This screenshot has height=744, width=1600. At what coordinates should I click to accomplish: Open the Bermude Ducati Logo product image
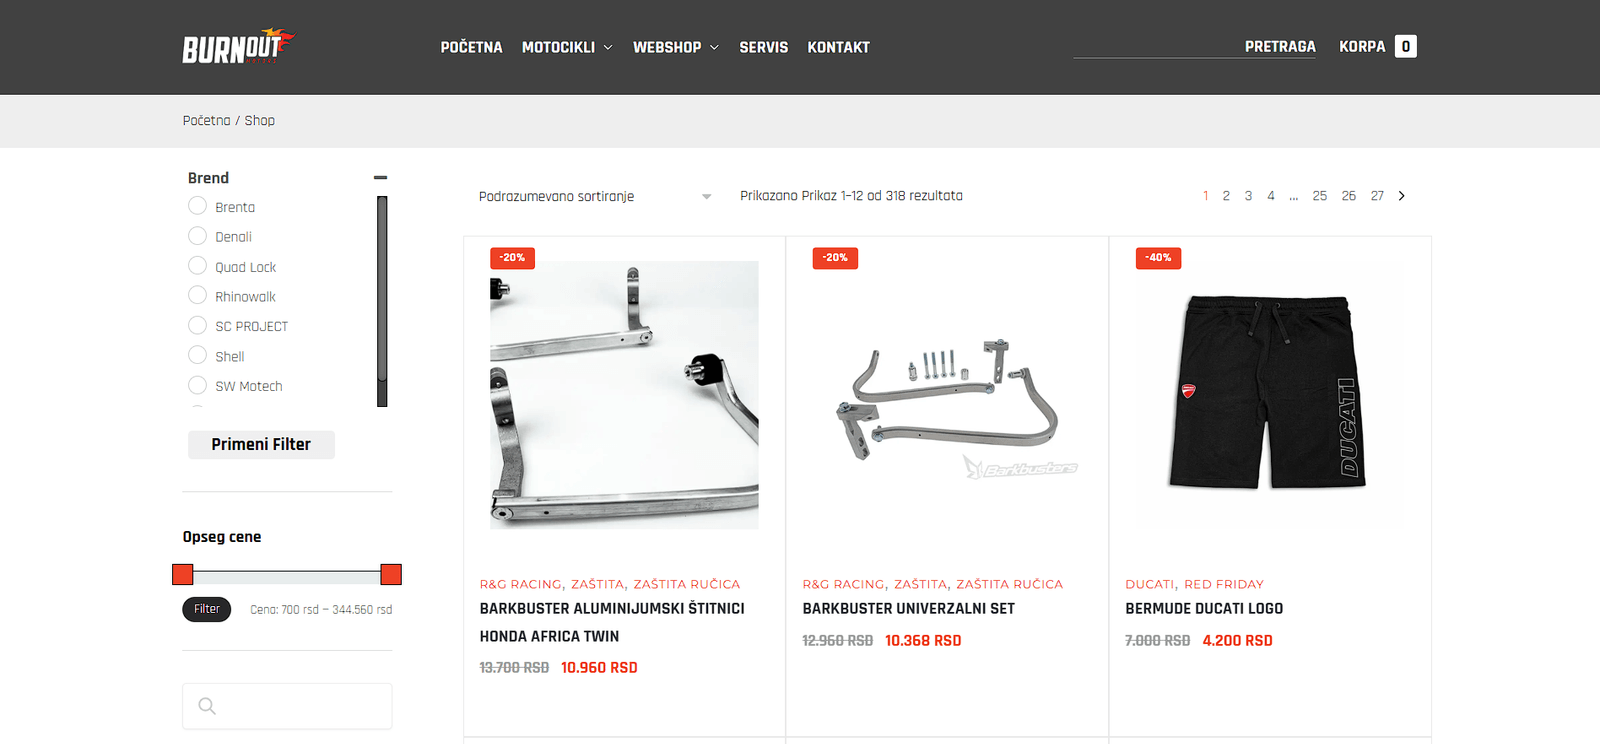click(1270, 392)
